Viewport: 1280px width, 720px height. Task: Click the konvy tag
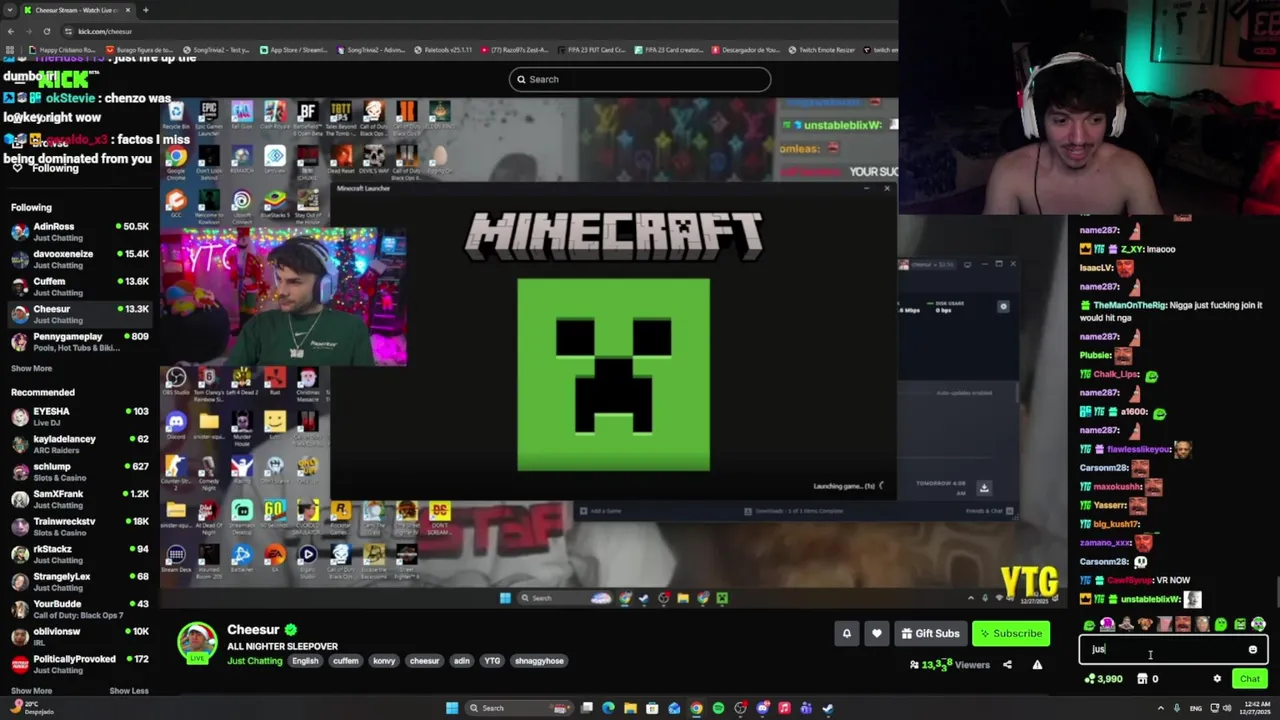[x=384, y=661]
